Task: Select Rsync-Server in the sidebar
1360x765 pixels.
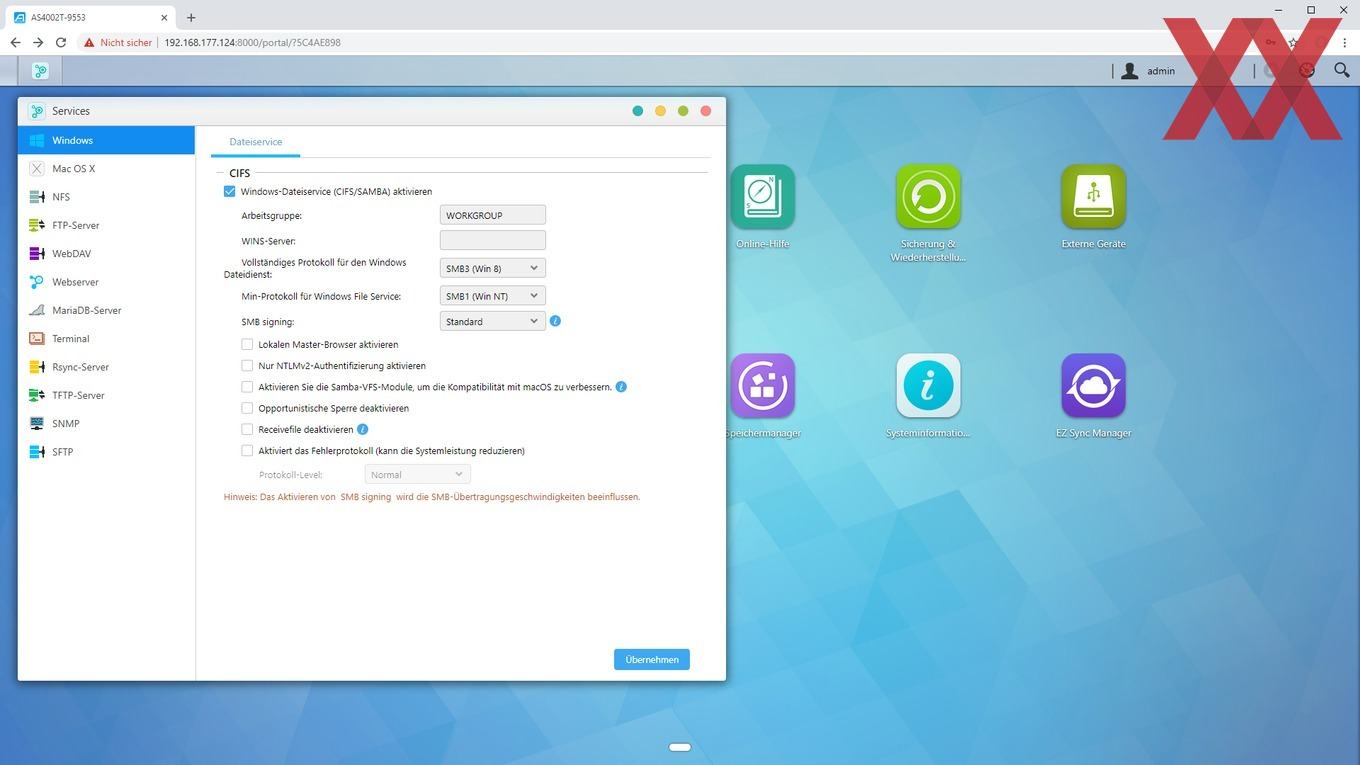Action: click(x=106, y=367)
